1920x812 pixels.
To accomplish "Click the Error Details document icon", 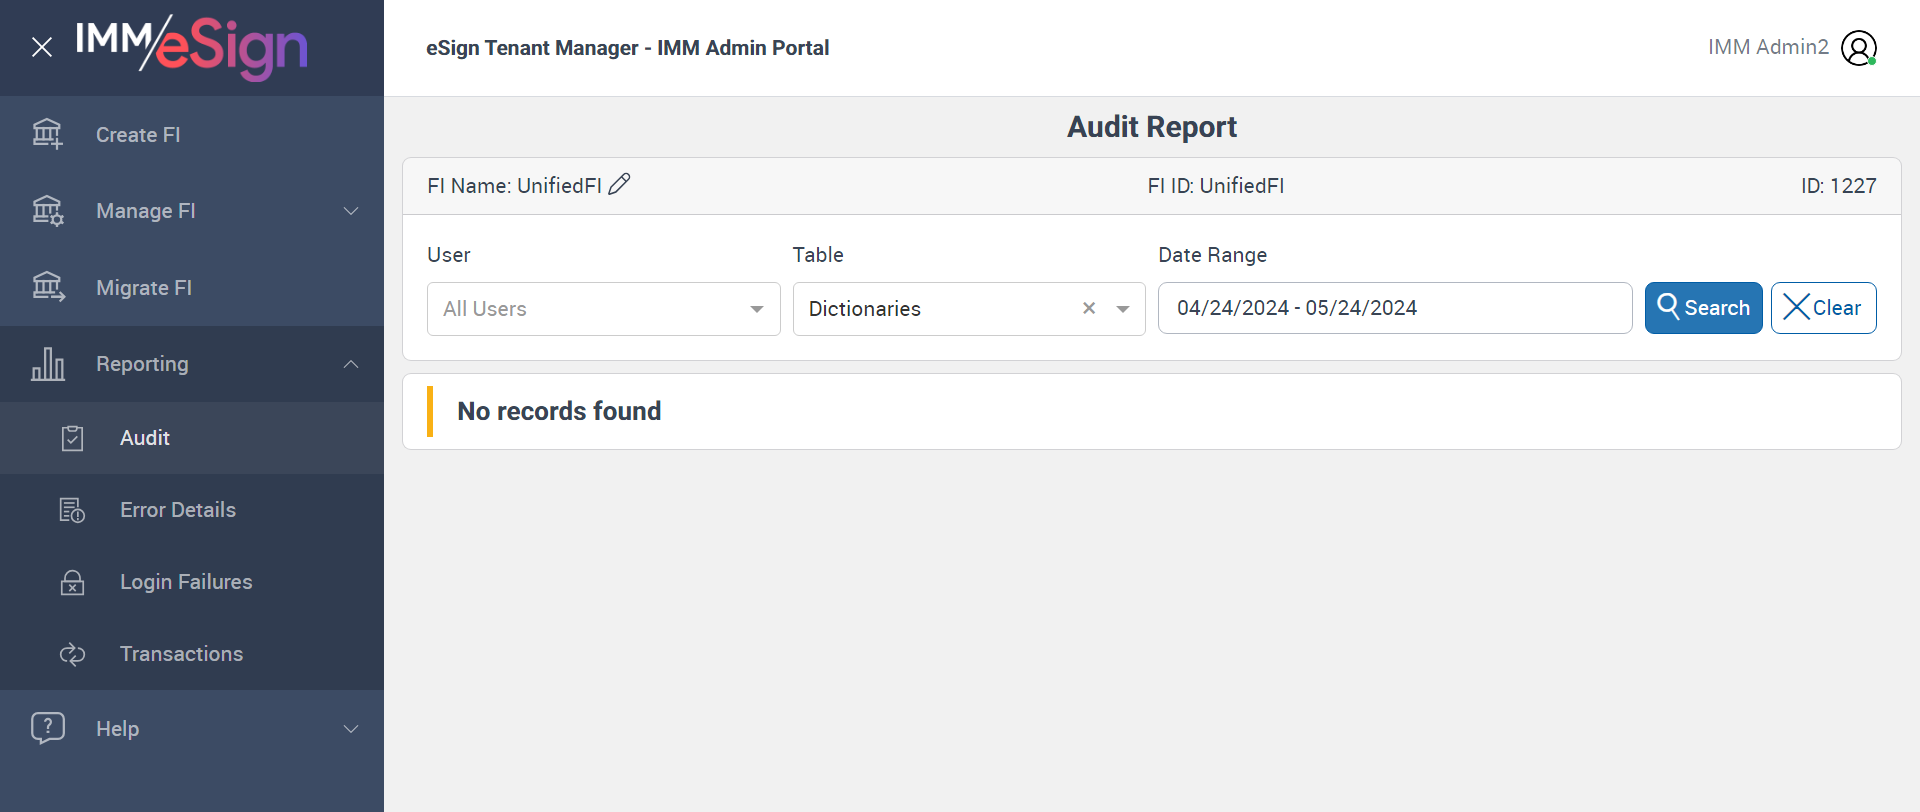I will 72,510.
